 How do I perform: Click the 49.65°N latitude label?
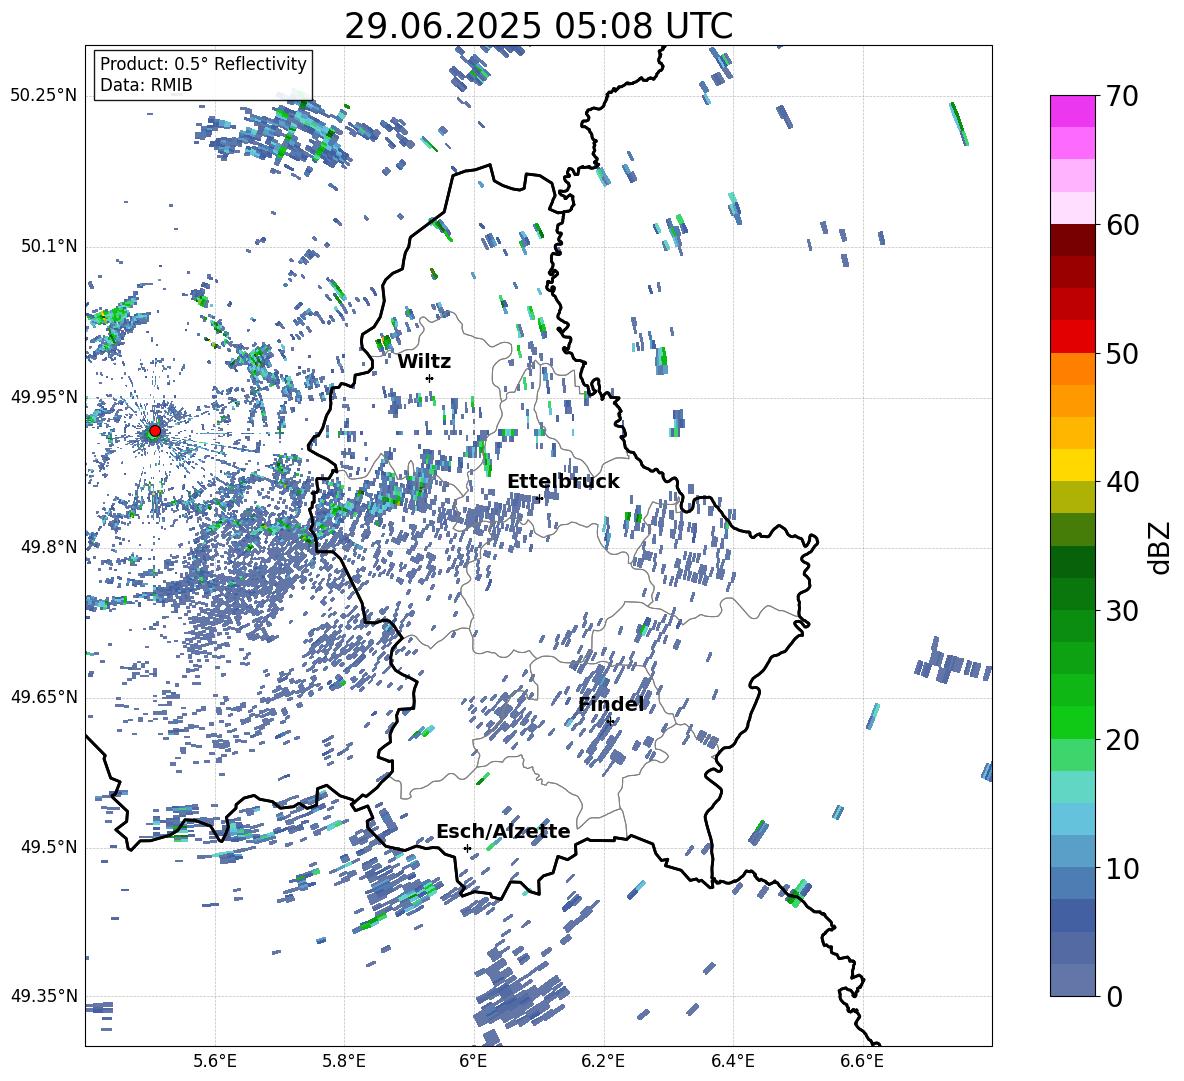click(44, 697)
